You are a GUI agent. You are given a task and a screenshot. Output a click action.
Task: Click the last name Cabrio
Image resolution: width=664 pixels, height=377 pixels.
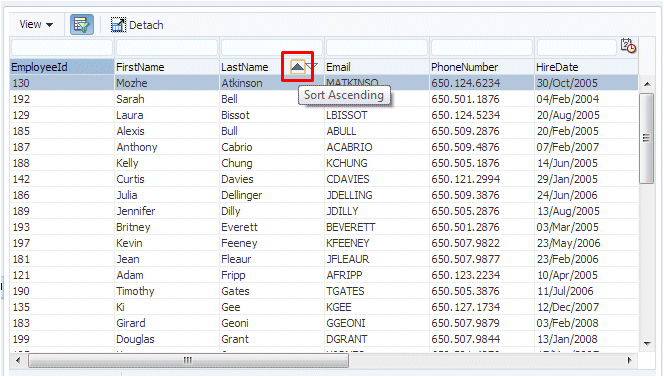(237, 147)
